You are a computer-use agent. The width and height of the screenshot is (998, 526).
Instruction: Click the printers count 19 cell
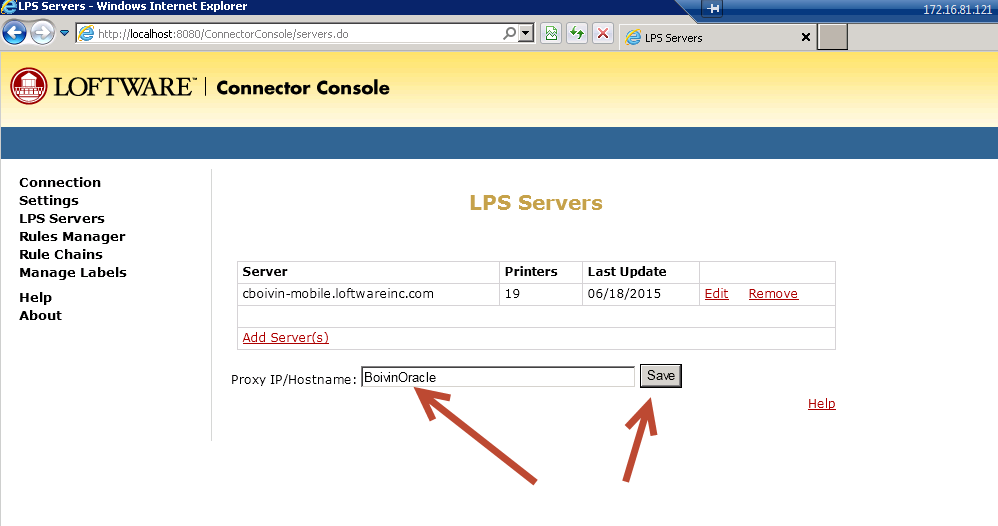(541, 294)
